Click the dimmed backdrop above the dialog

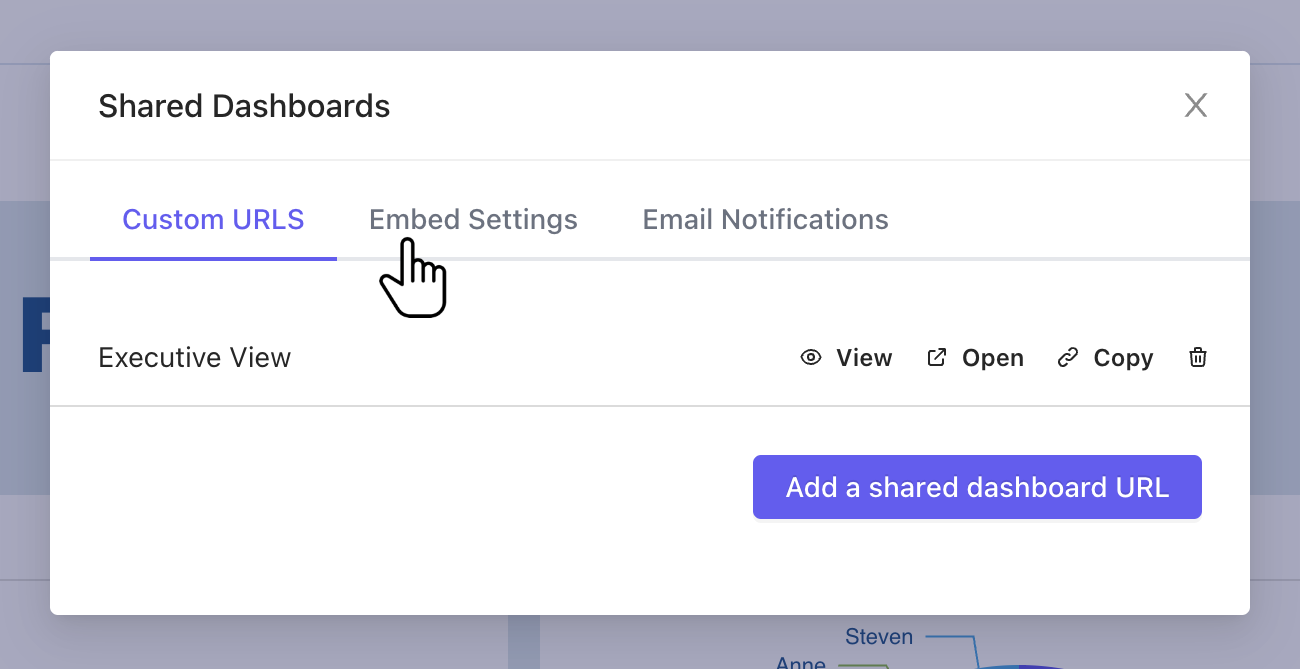pyautogui.click(x=650, y=25)
